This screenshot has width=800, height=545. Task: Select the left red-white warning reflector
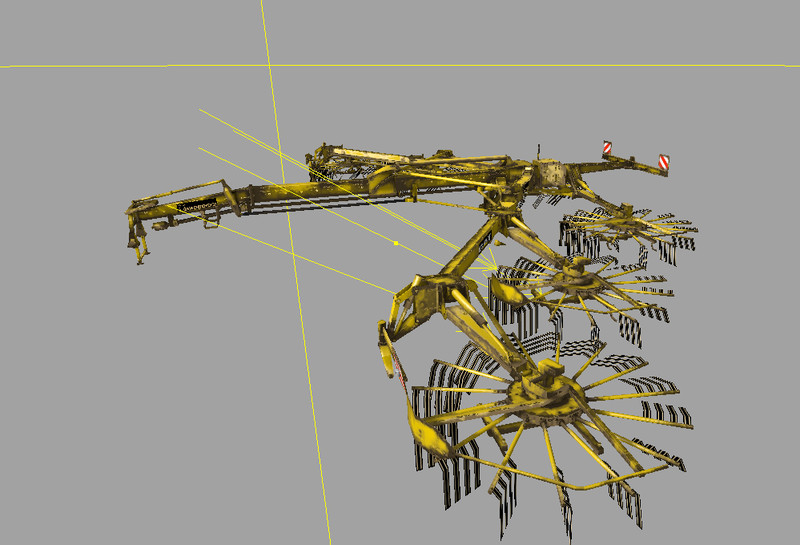click(x=606, y=149)
